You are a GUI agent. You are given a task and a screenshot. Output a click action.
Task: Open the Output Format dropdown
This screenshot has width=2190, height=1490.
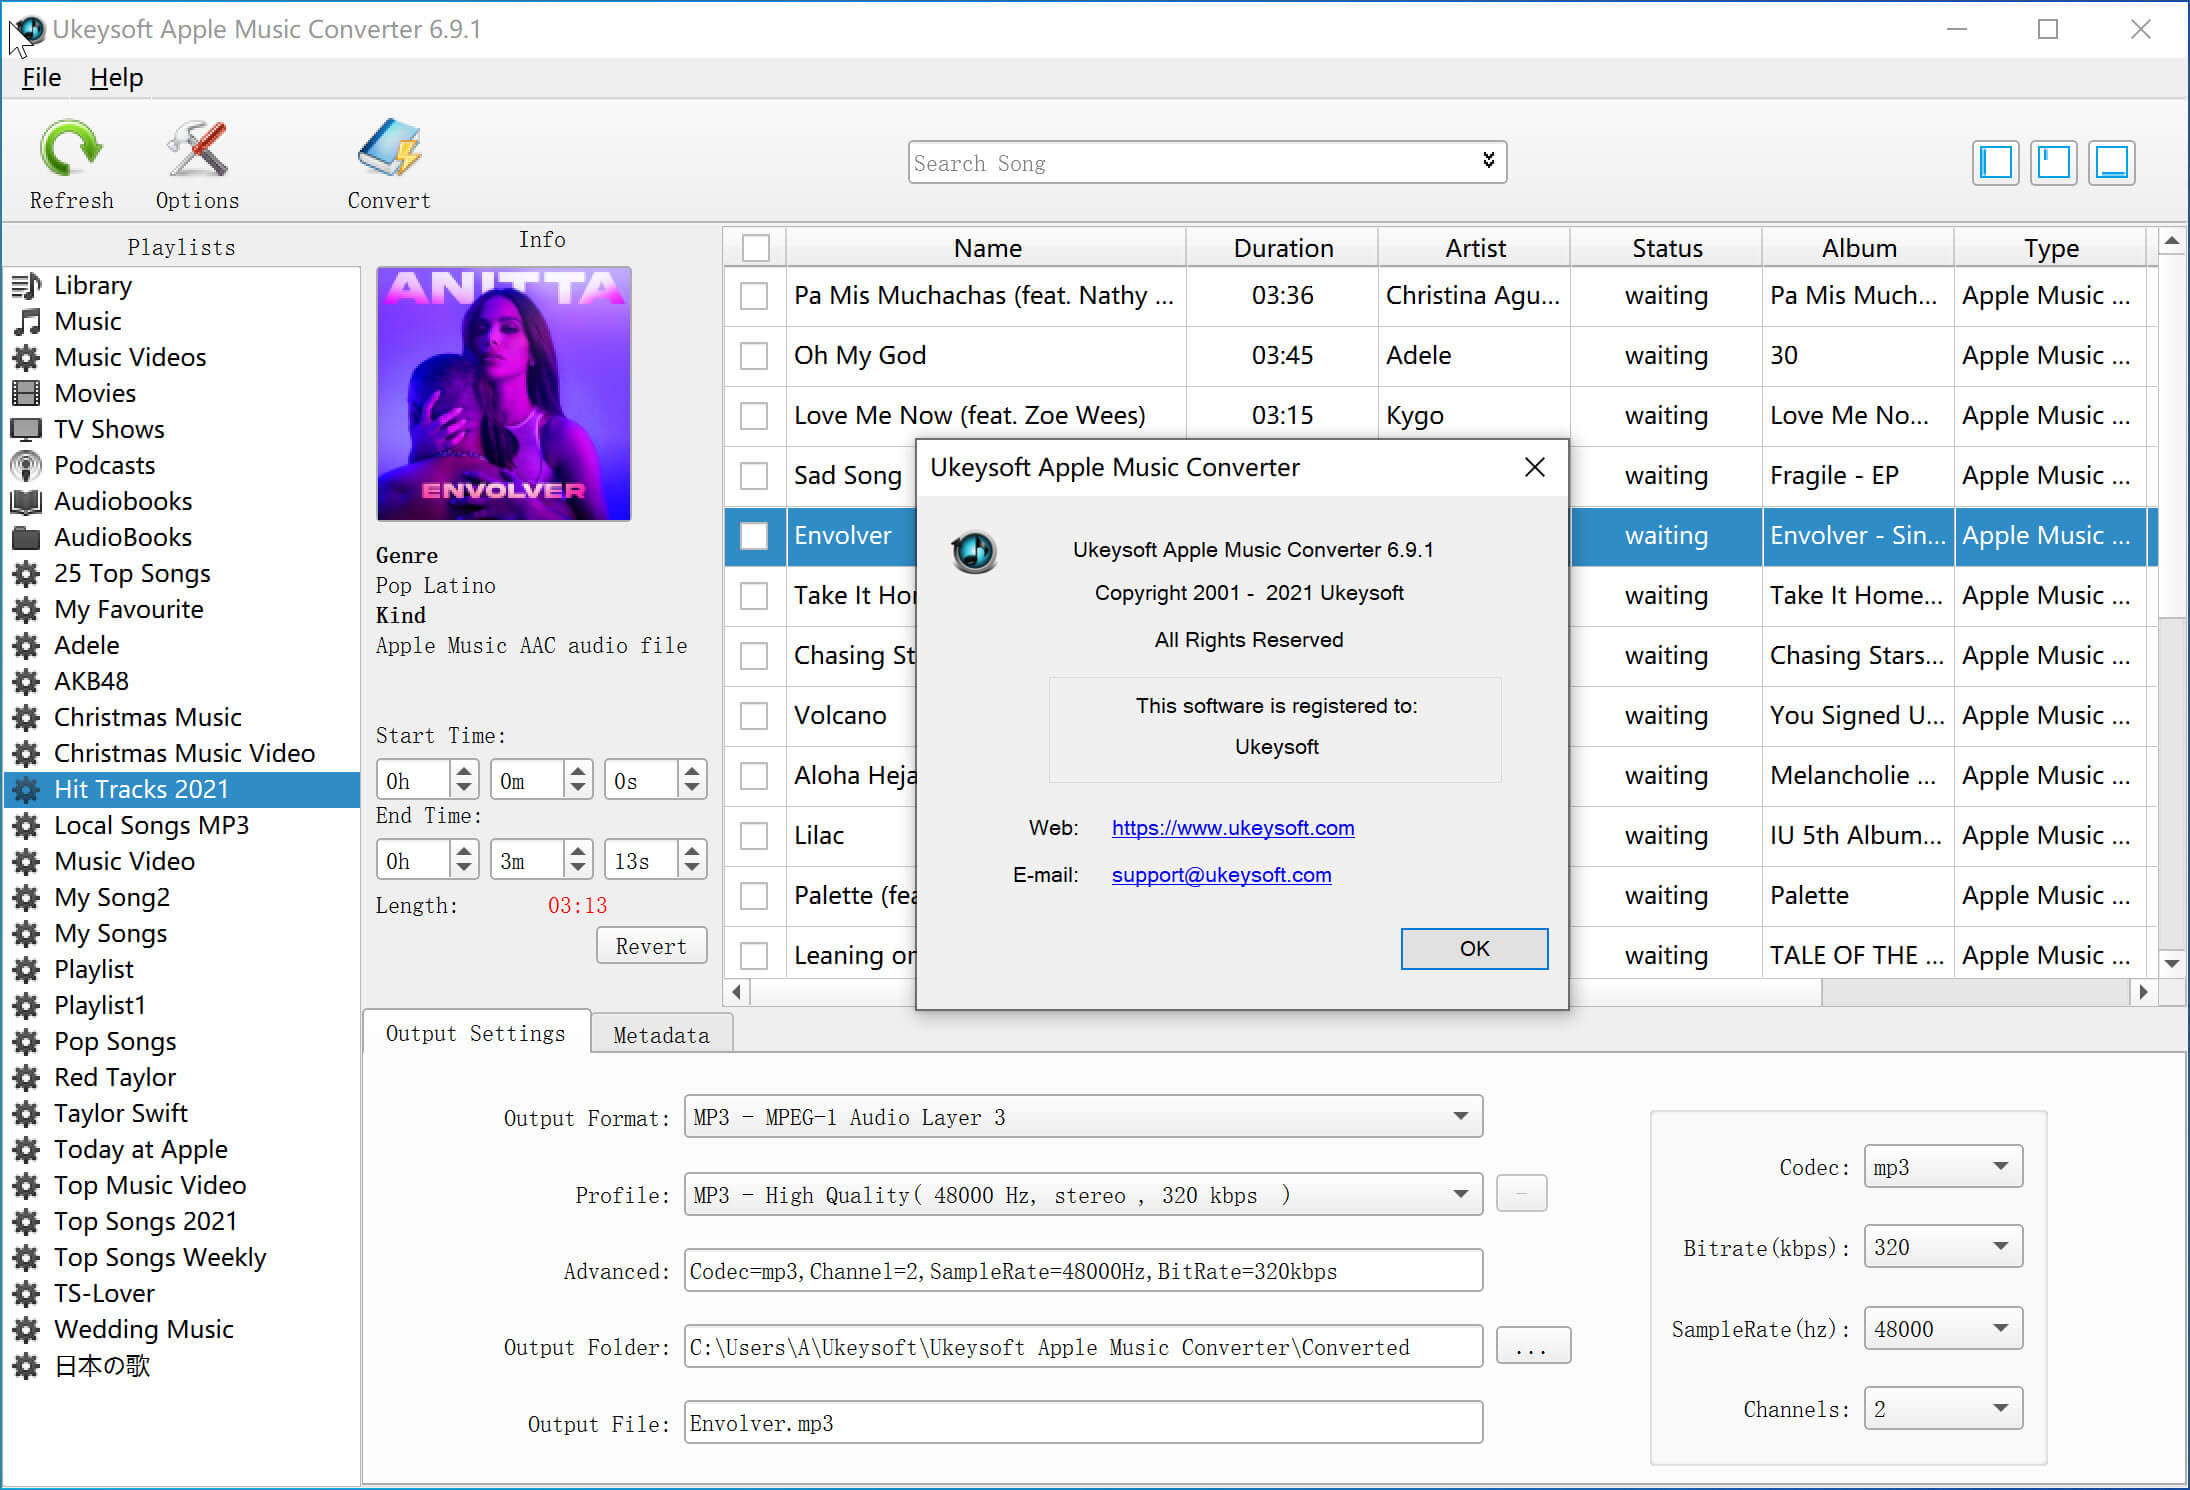coord(1460,1117)
